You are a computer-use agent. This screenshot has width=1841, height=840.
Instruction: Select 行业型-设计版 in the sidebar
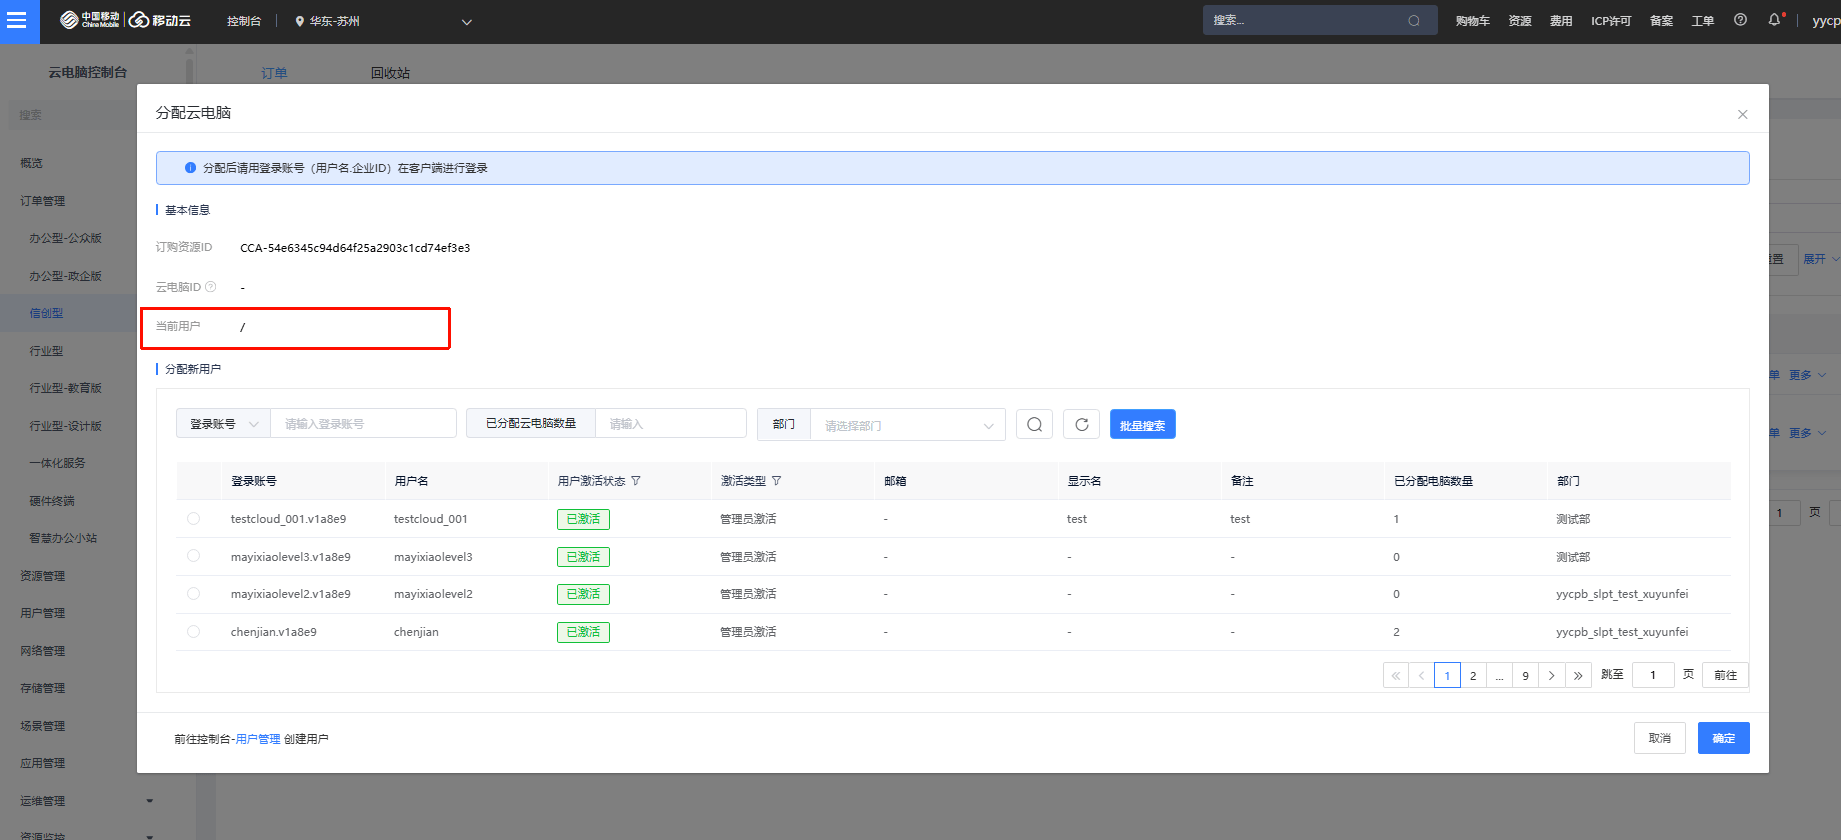click(x=66, y=426)
